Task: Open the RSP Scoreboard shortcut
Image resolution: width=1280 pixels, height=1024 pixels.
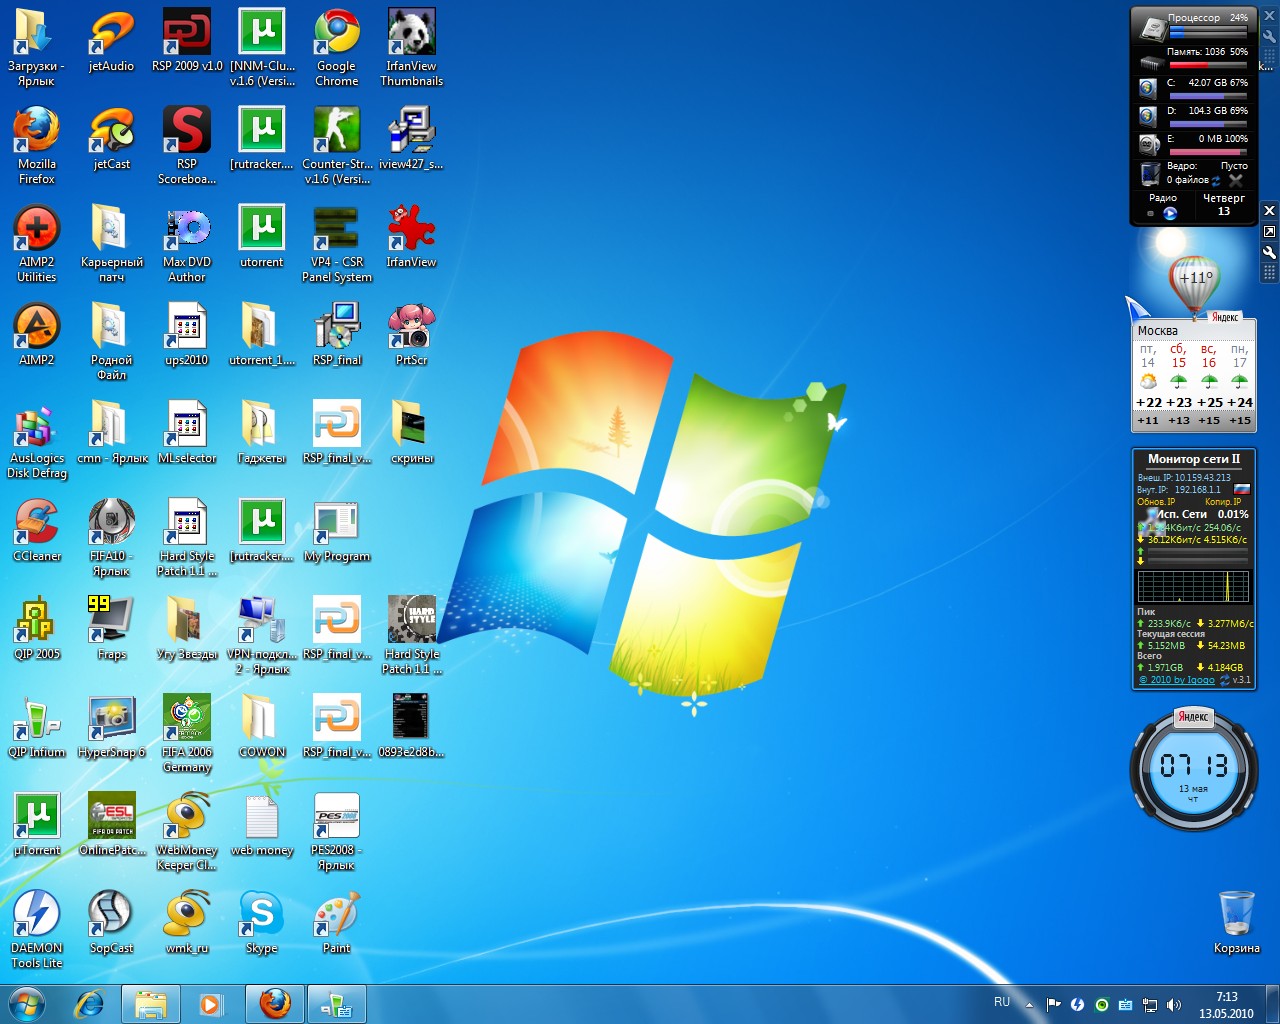Action: point(187,144)
